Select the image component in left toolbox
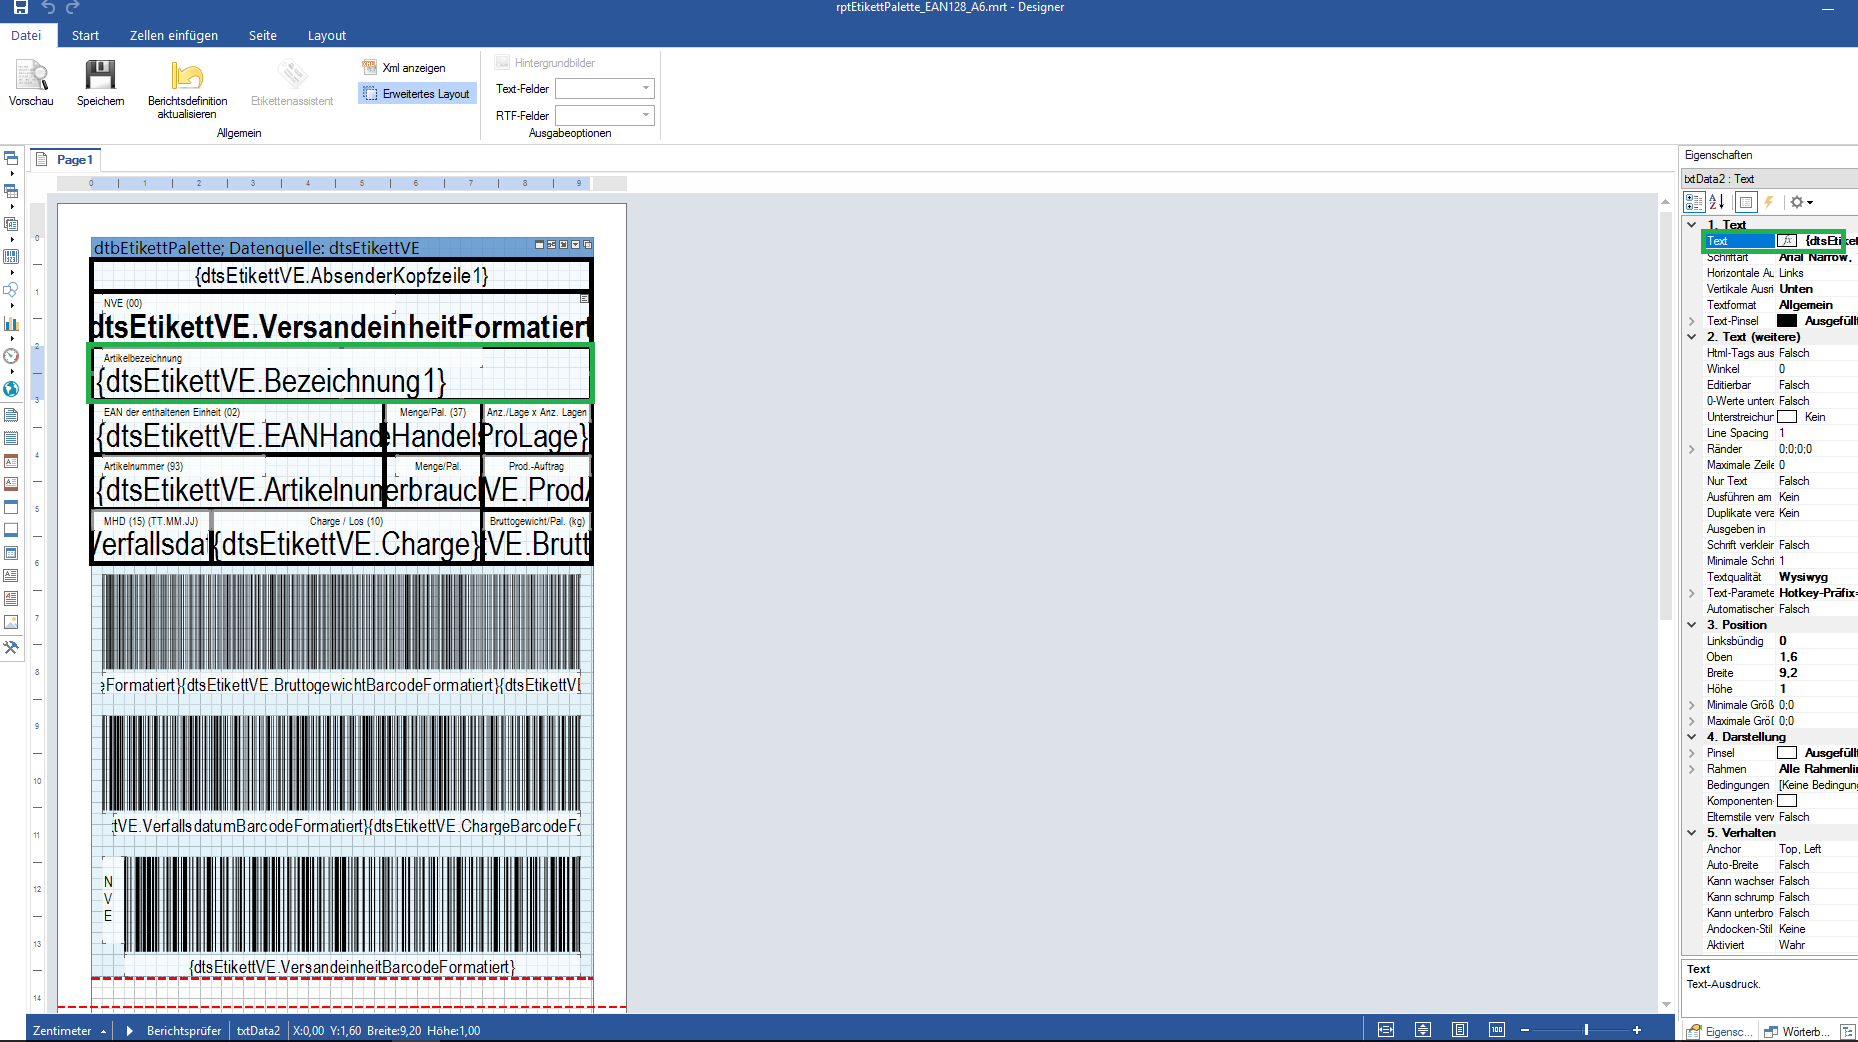This screenshot has height=1042, width=1858. click(11, 622)
